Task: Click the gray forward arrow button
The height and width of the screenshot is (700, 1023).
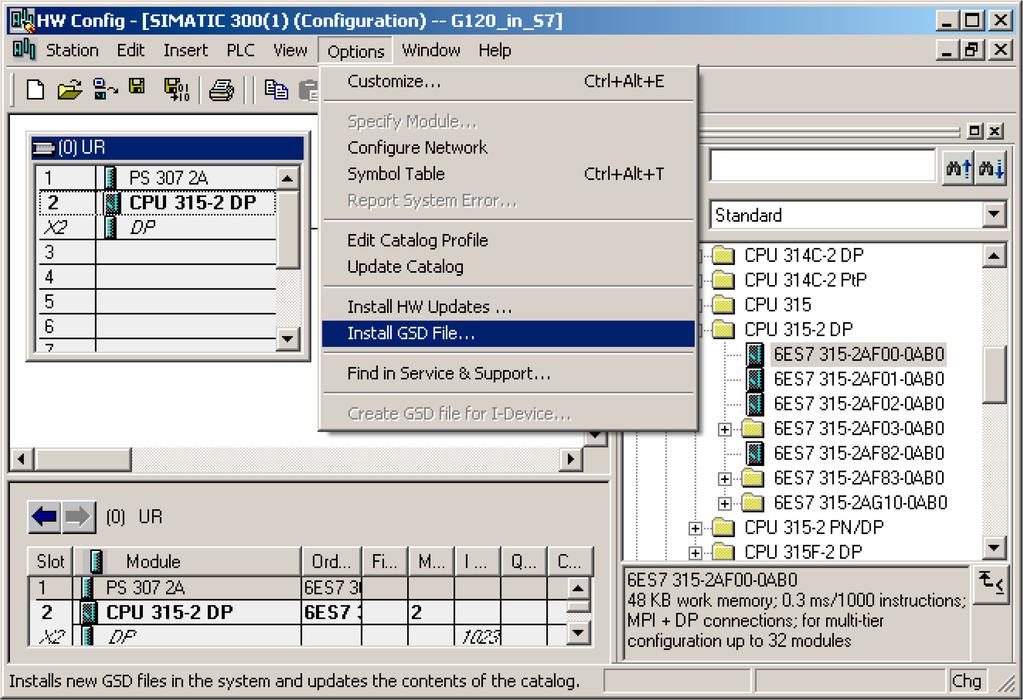Action: [x=78, y=517]
